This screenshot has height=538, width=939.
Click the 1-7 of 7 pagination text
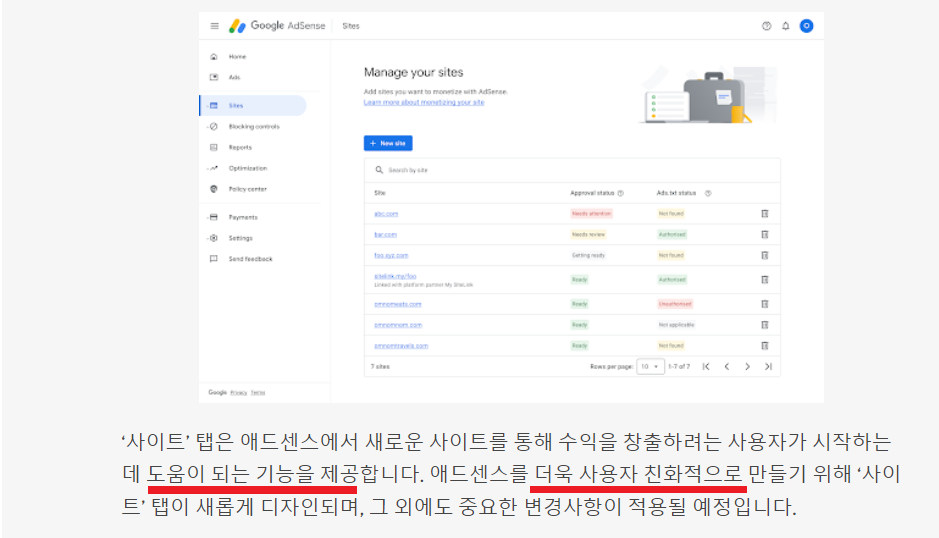pyautogui.click(x=679, y=367)
